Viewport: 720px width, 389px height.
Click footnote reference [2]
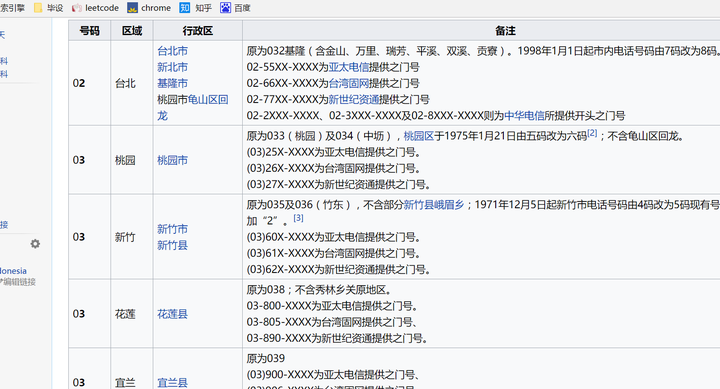pos(592,133)
